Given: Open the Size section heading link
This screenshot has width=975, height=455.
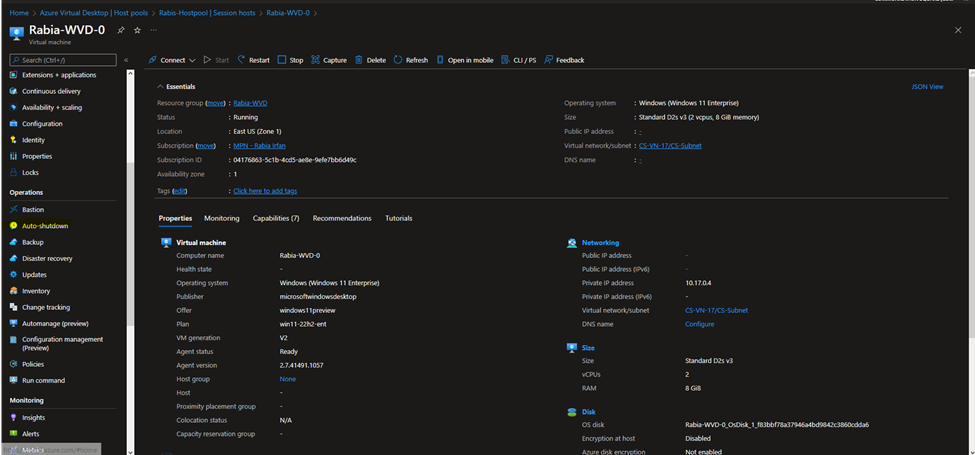Looking at the screenshot, I should point(588,348).
